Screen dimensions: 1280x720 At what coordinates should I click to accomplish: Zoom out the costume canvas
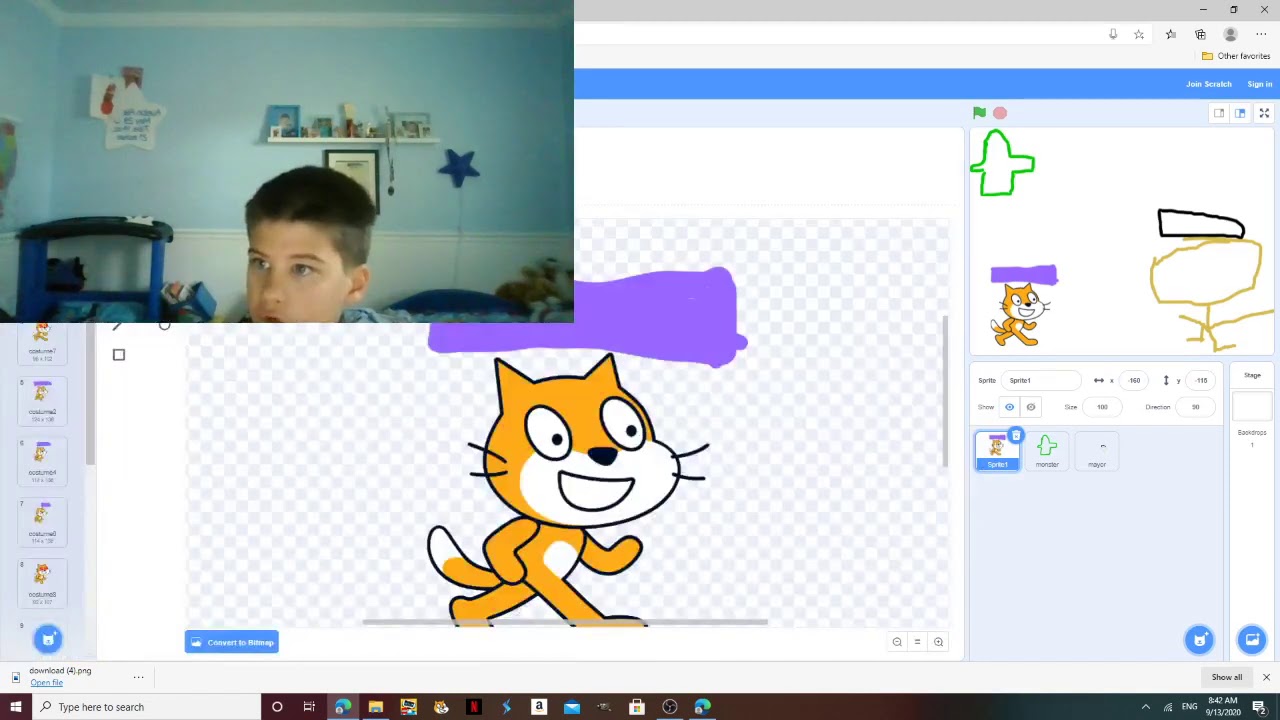click(897, 642)
